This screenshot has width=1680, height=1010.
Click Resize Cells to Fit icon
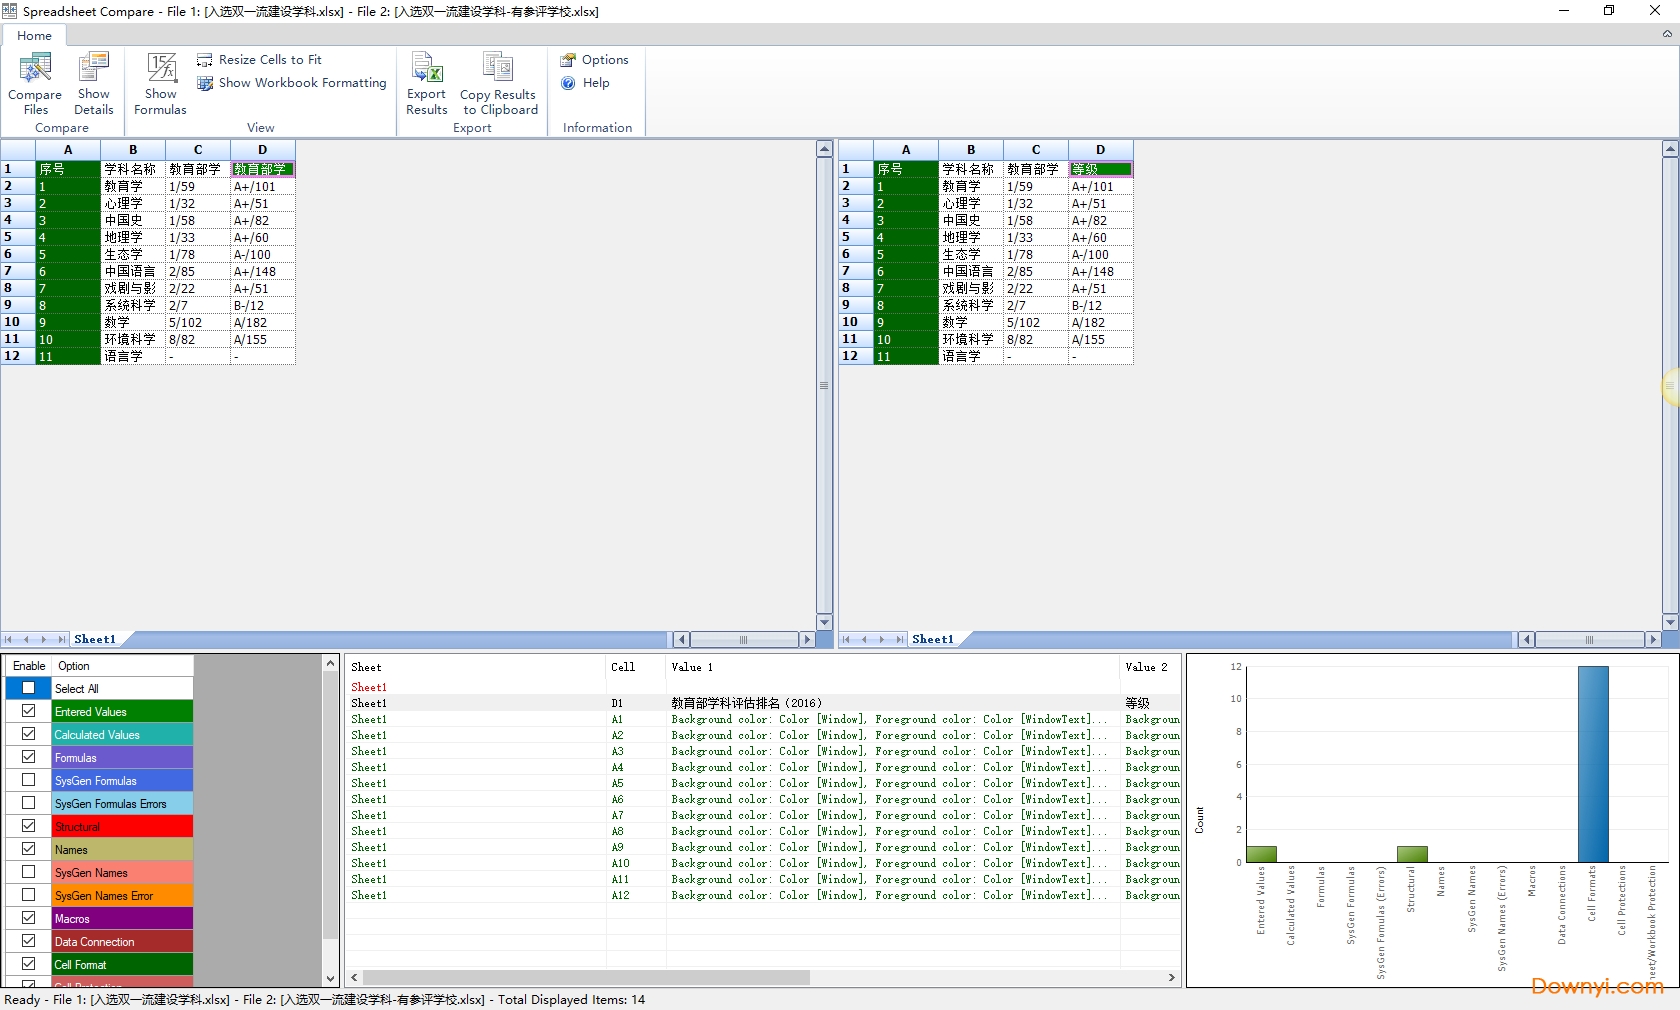[205, 60]
